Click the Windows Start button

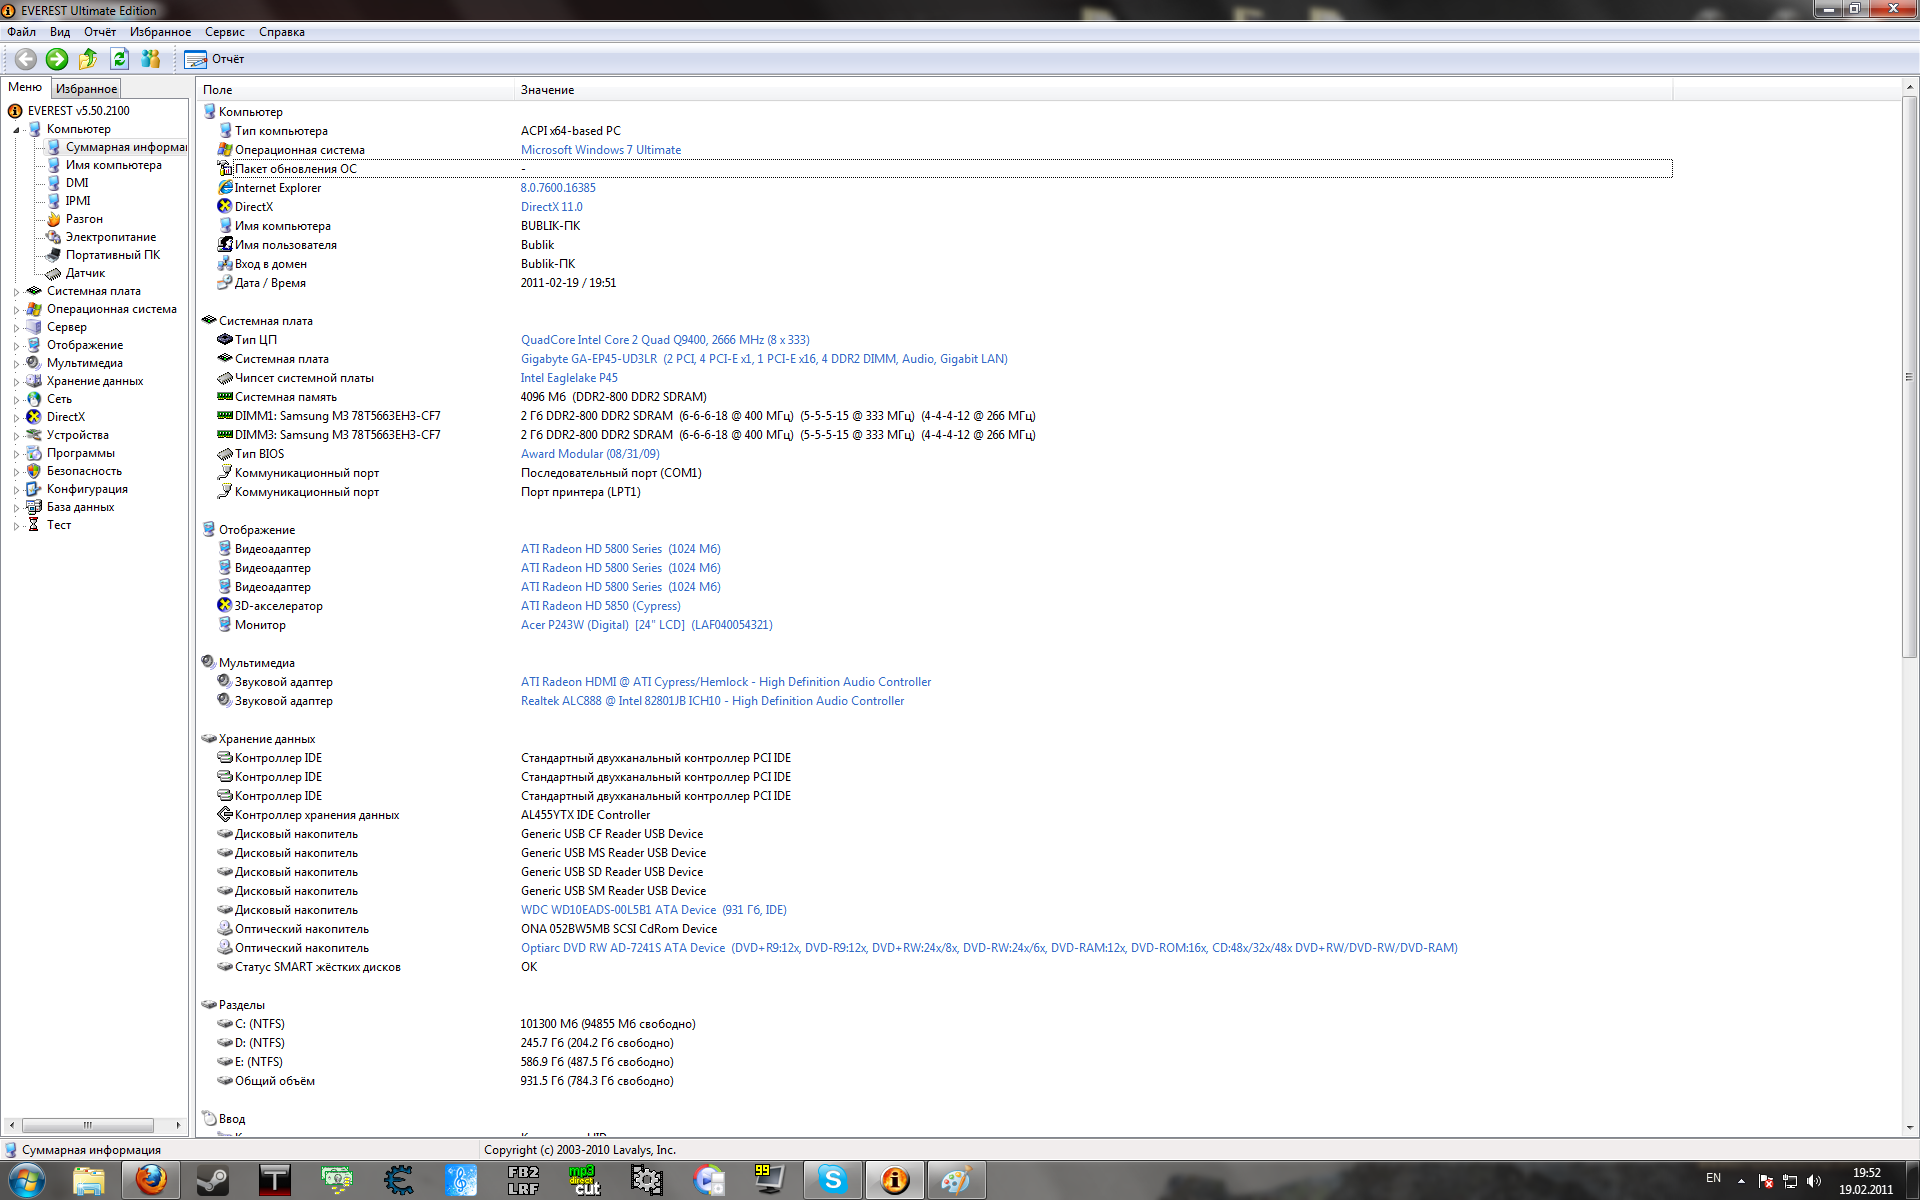27,1181
